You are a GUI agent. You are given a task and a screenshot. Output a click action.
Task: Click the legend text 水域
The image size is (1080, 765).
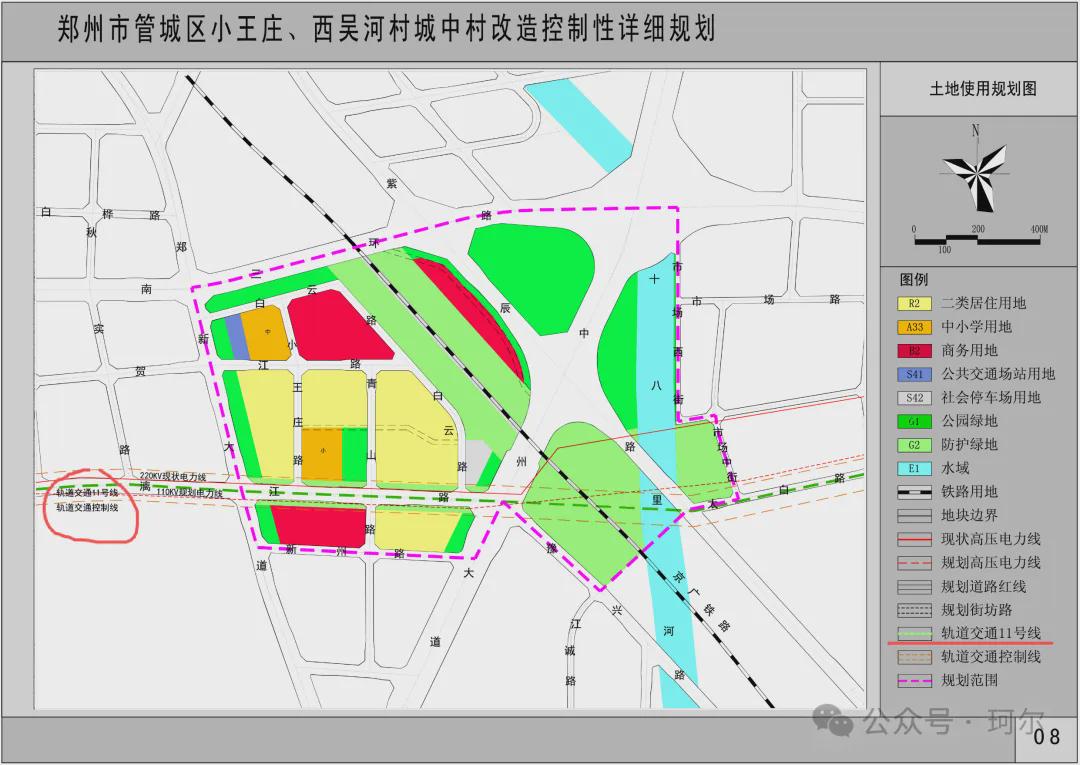click(955, 468)
